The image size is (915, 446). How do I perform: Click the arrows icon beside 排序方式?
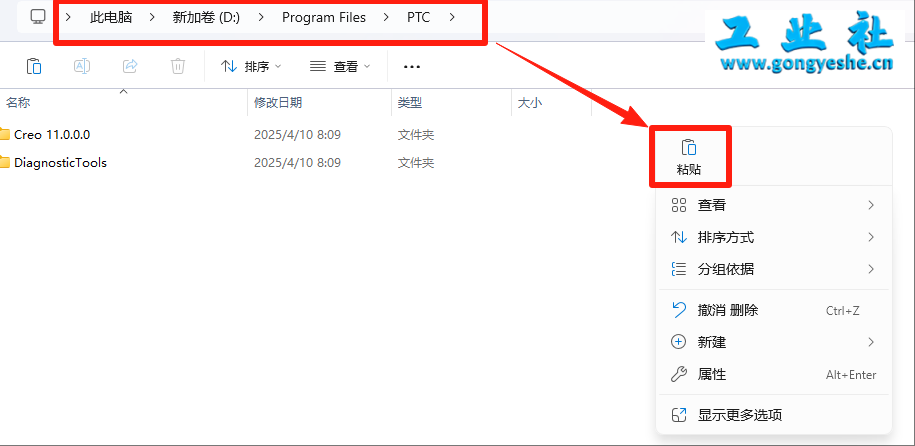(x=678, y=238)
